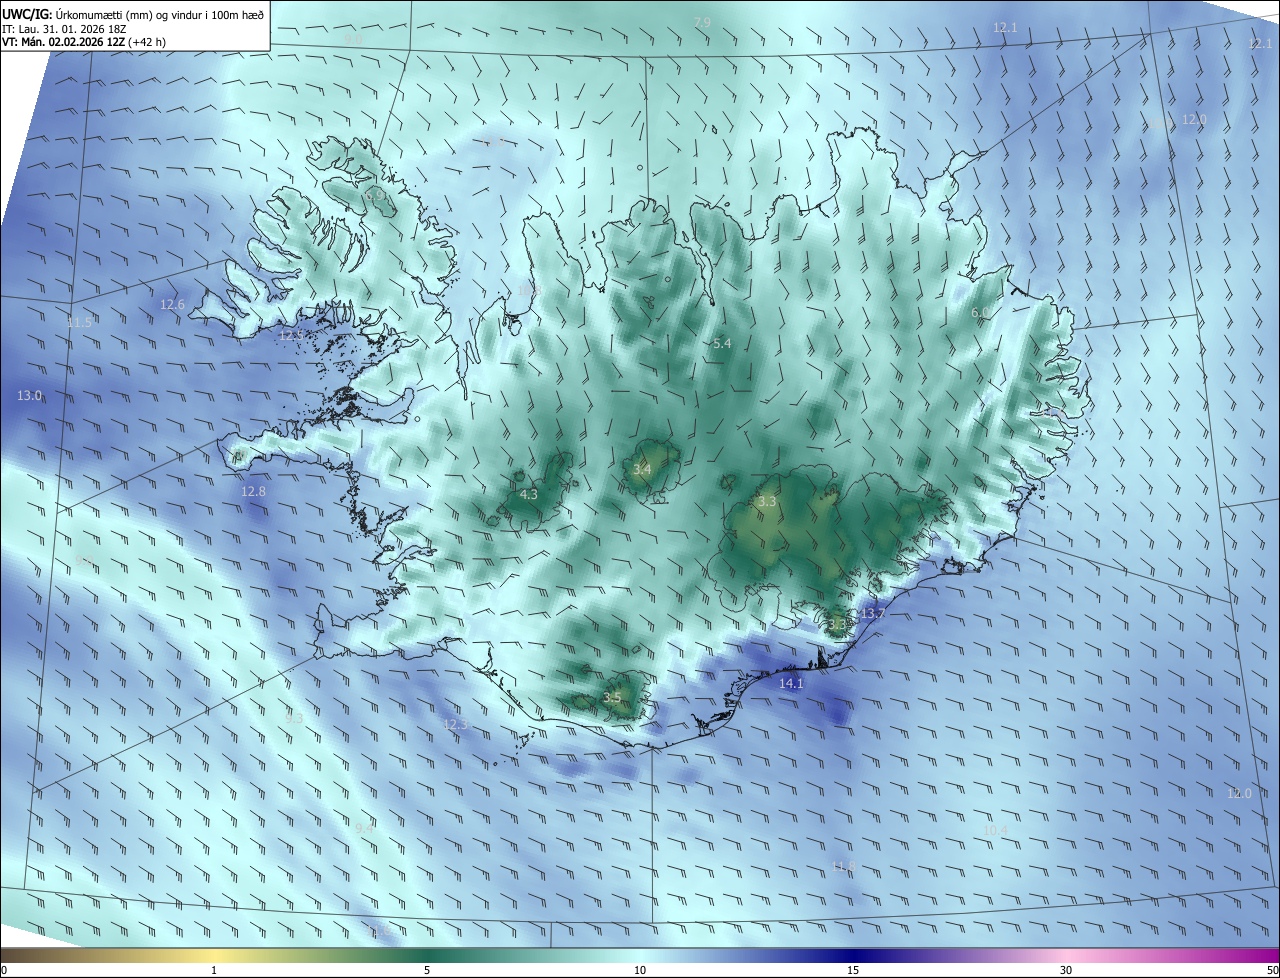This screenshot has height=978, width=1280.
Task: Click the 13.0 value label
Action: coord(30,396)
